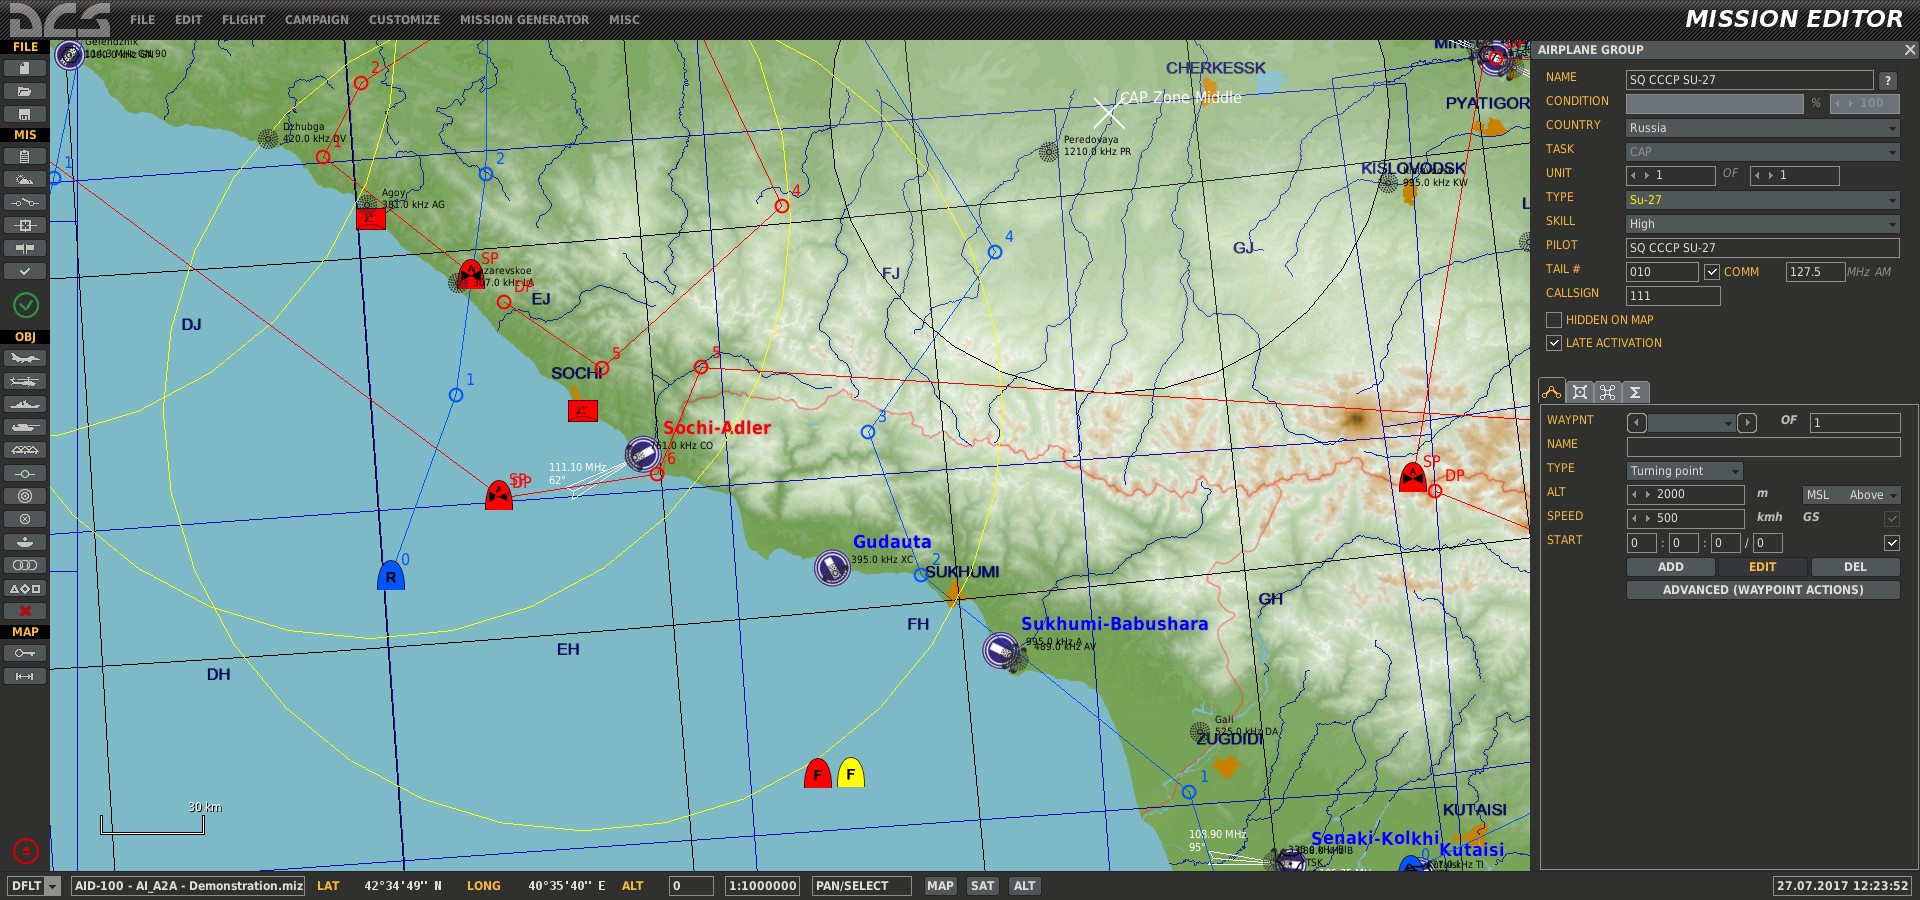1920x900 pixels.
Task: Open the Country dropdown showing Russia
Action: click(x=1762, y=128)
